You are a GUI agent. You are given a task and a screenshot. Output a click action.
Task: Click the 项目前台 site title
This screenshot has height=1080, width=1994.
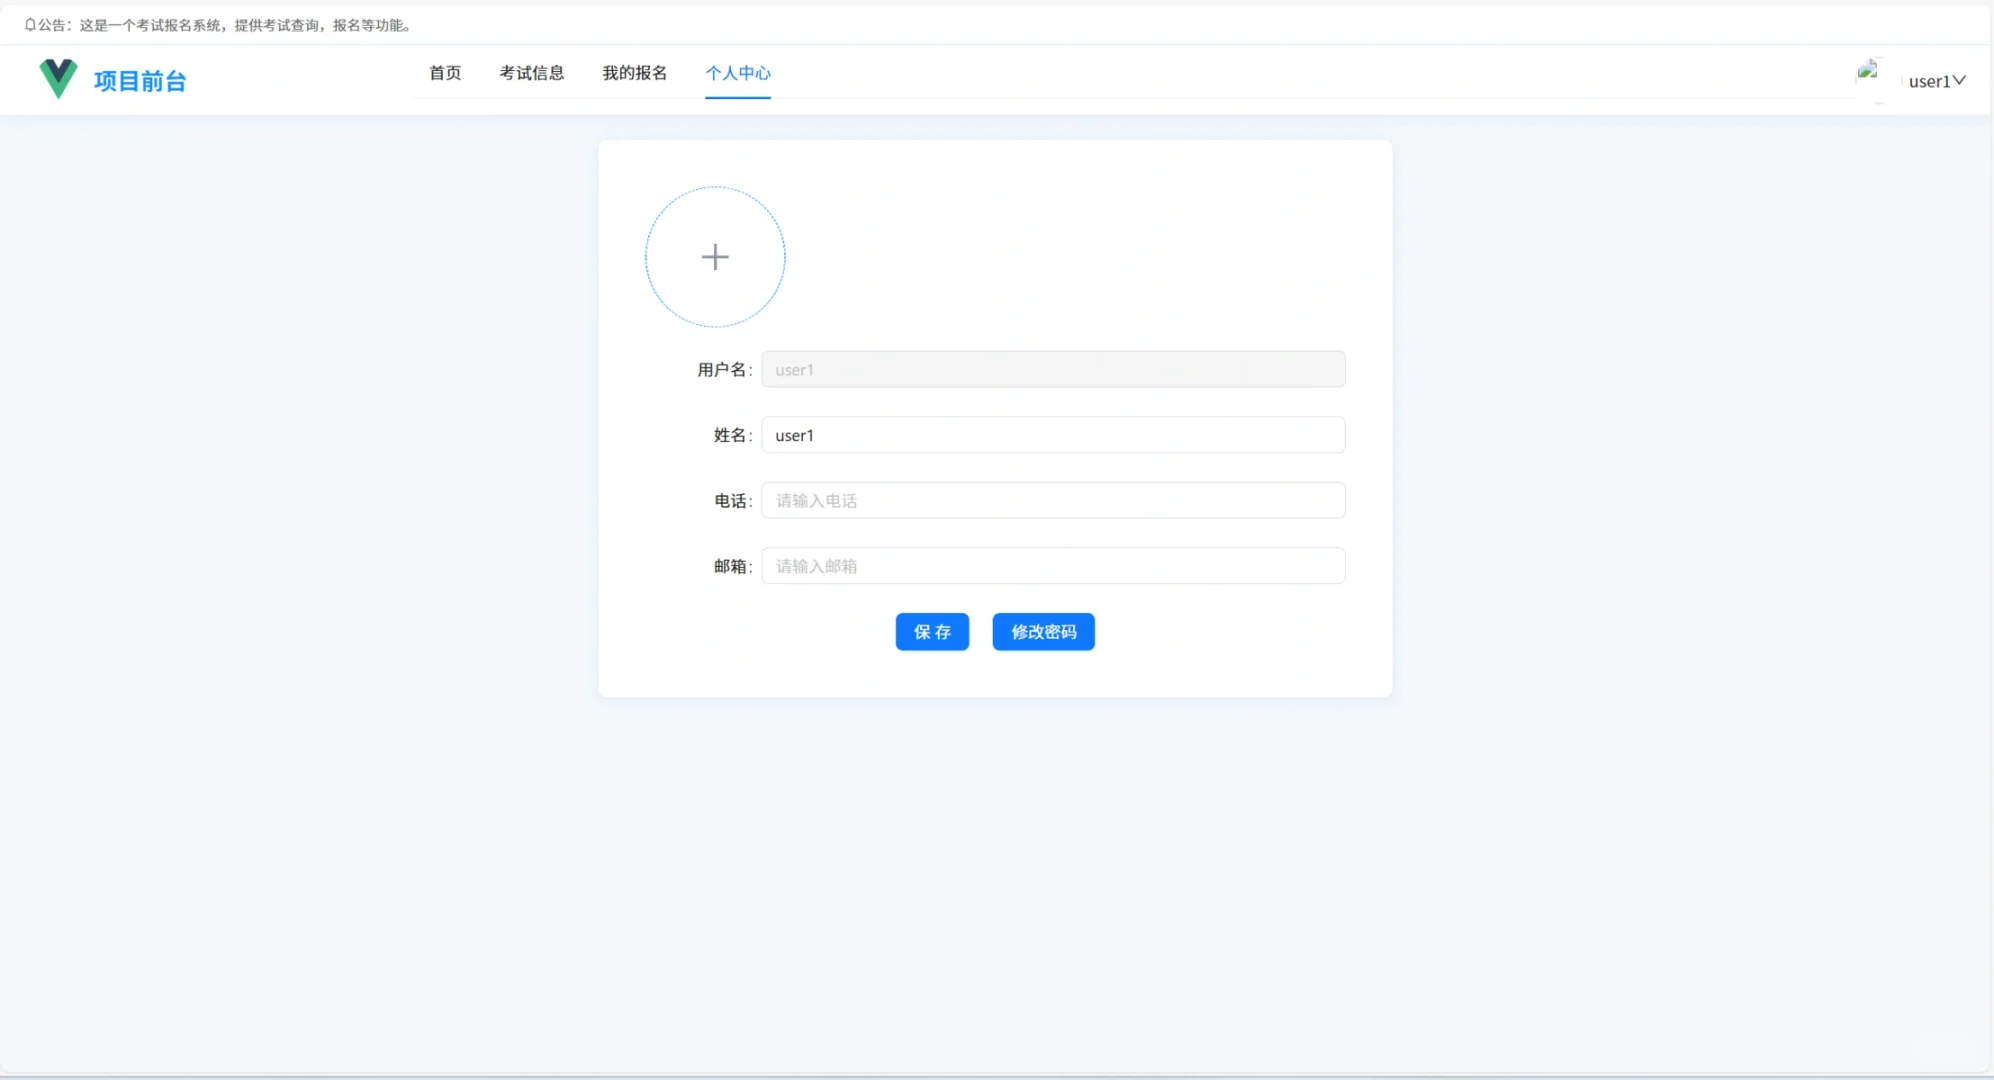coord(140,80)
